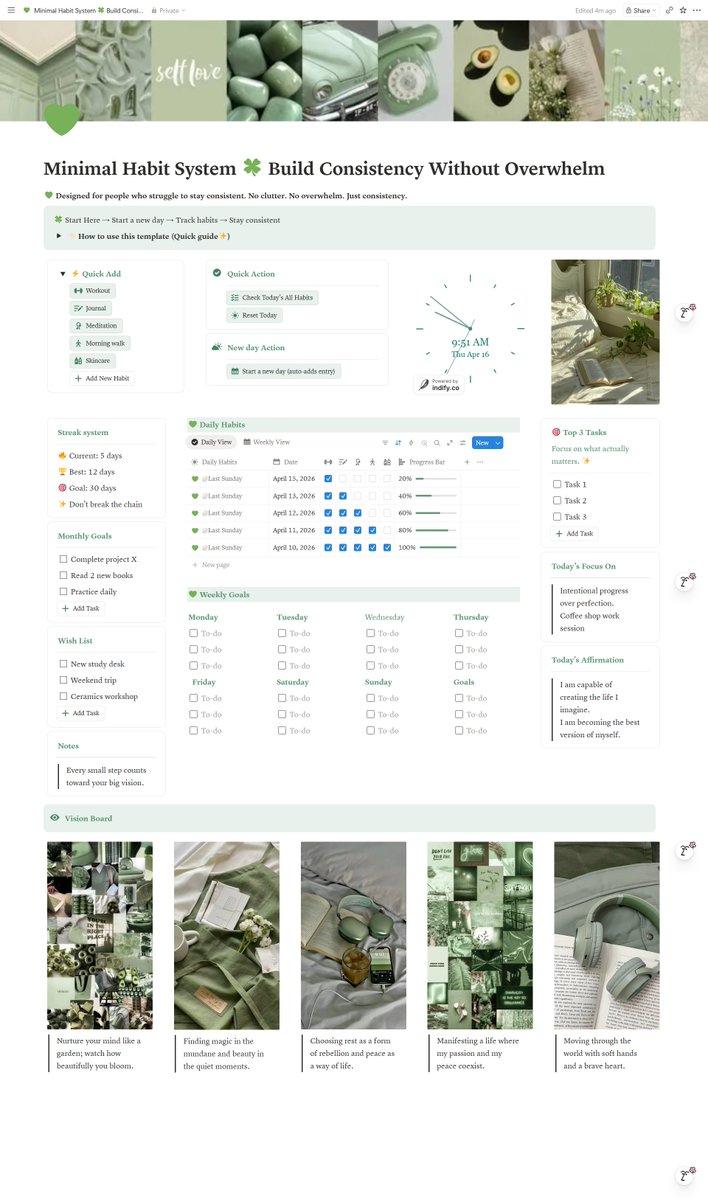Screen dimensions: 708x1199
Task: Click the skincare column header icon
Action: pyautogui.click(x=387, y=462)
